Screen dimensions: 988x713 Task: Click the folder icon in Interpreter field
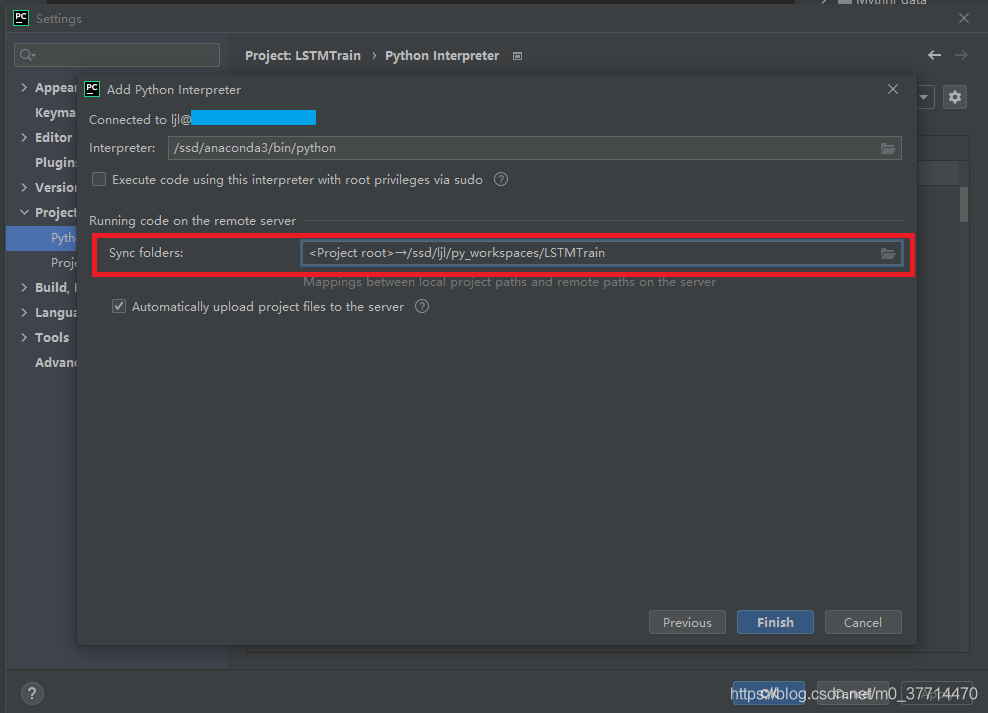887,148
